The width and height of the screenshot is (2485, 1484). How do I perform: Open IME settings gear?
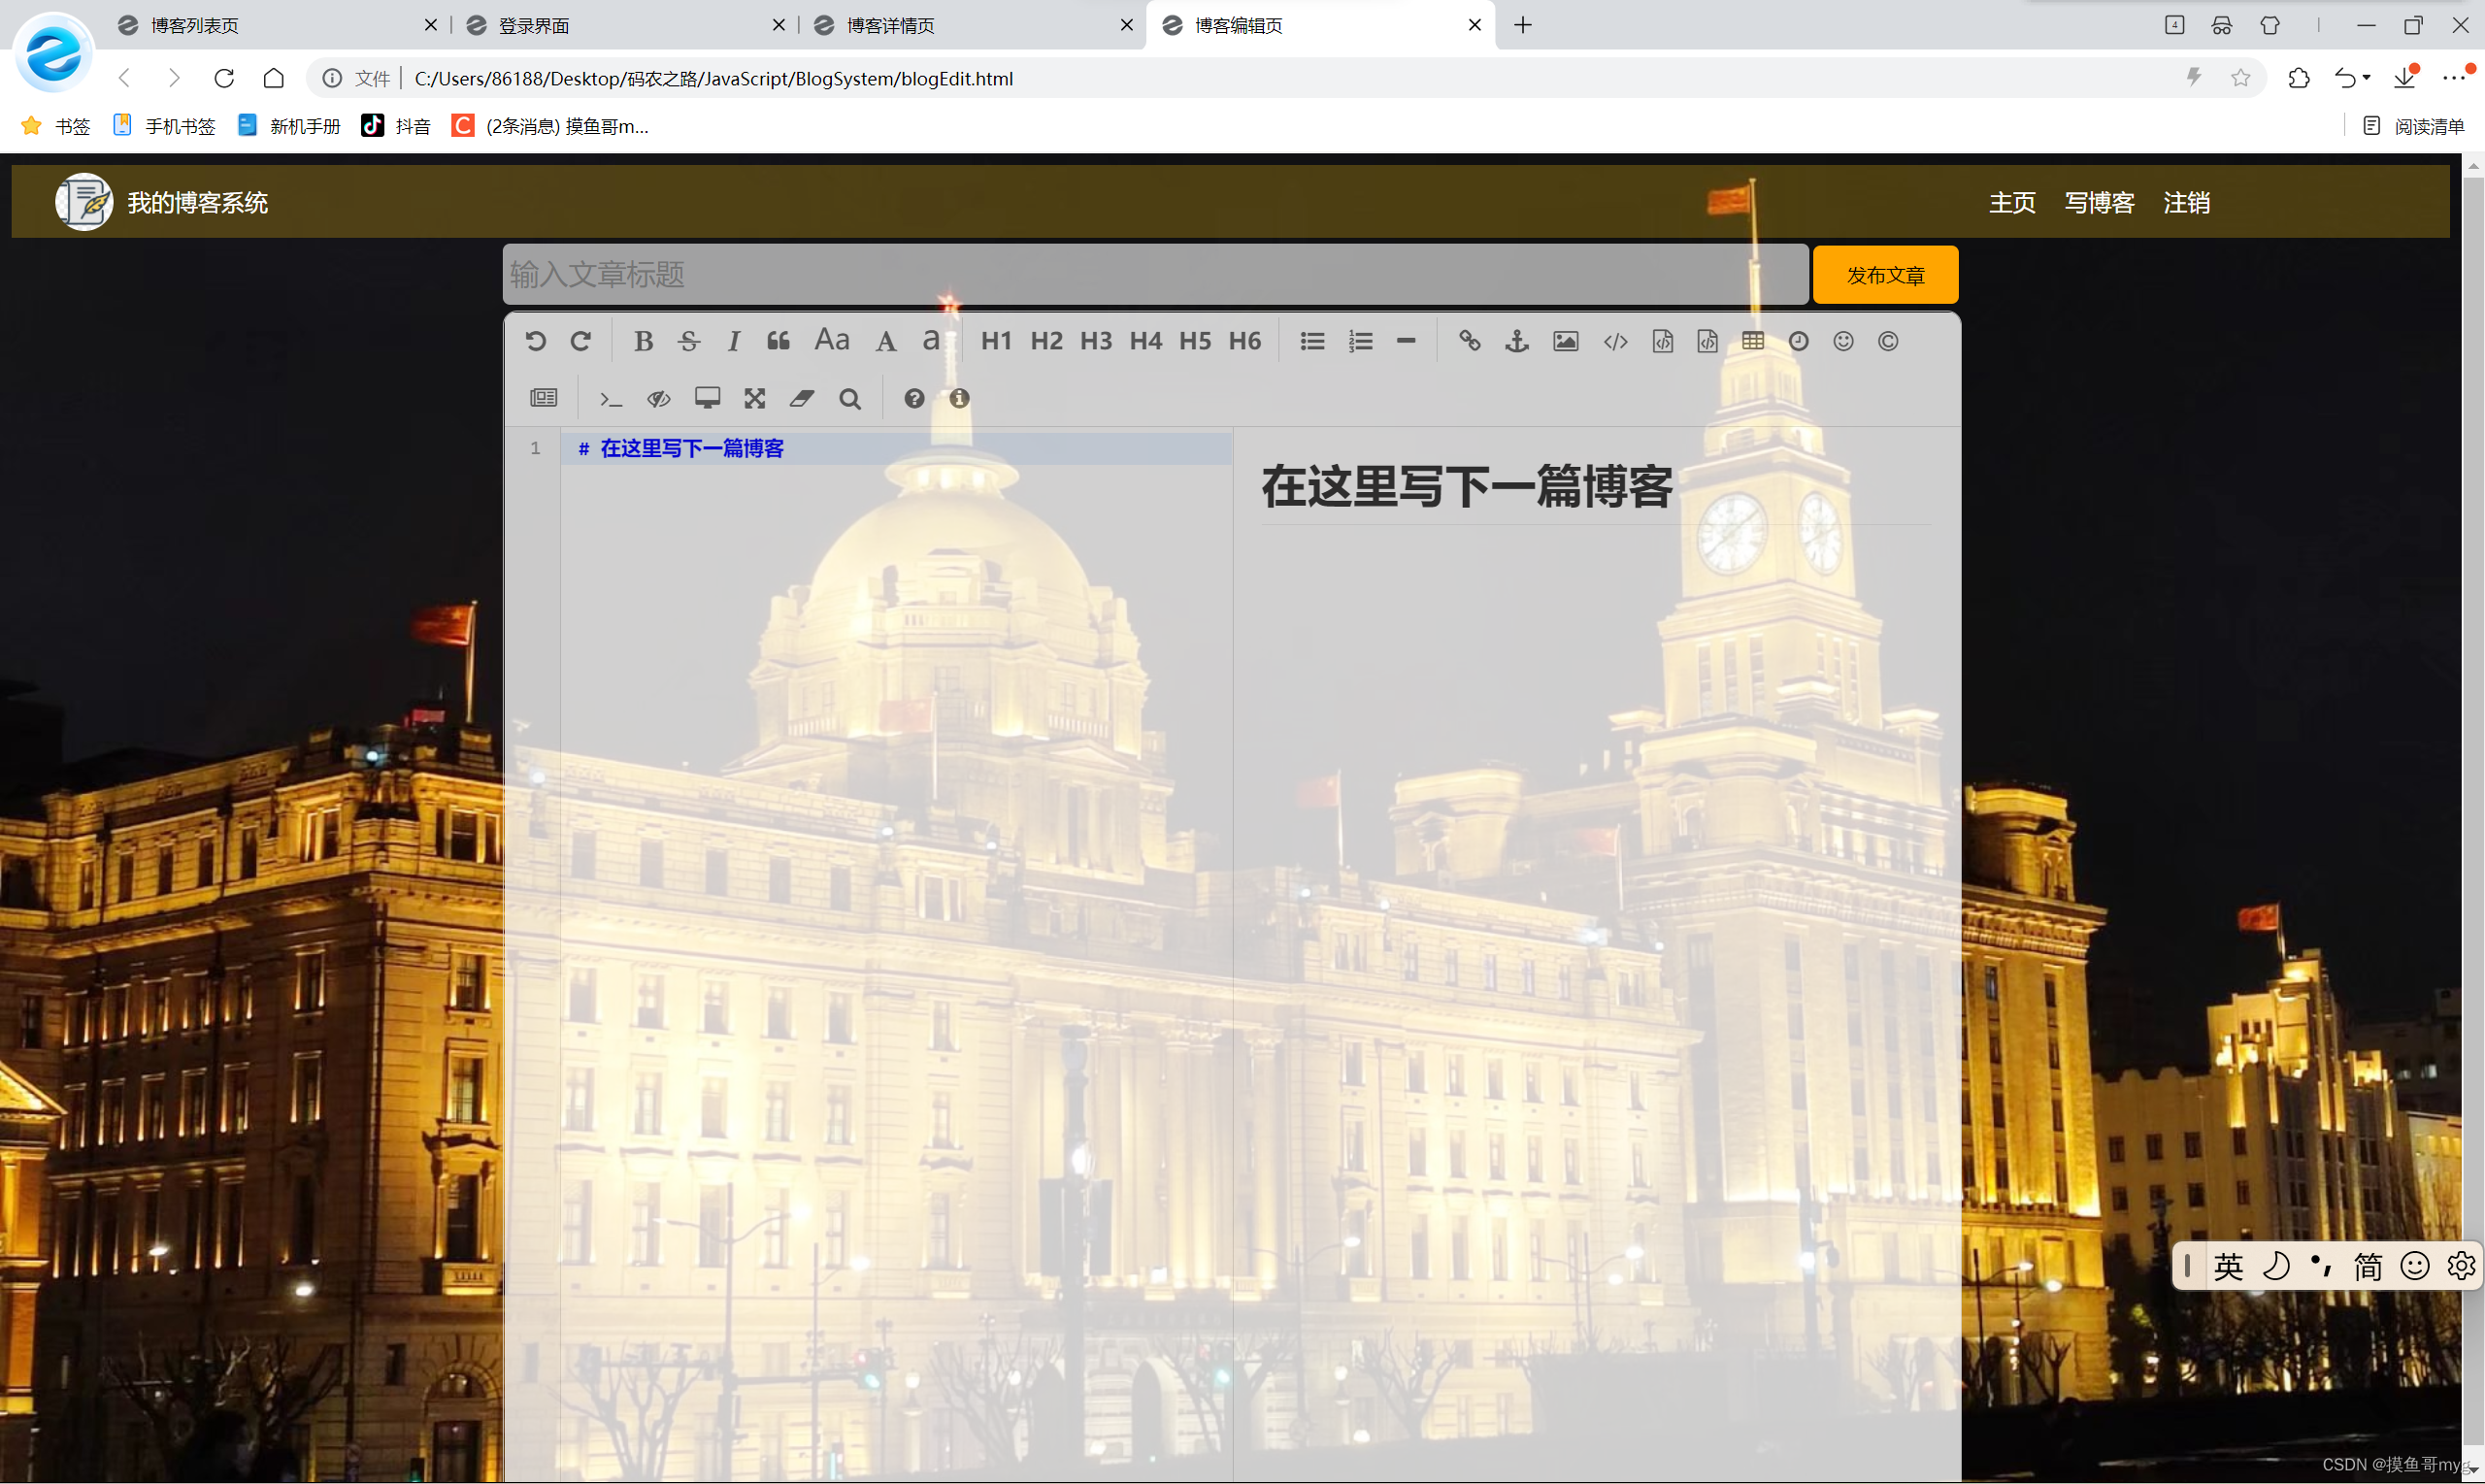click(2461, 1266)
